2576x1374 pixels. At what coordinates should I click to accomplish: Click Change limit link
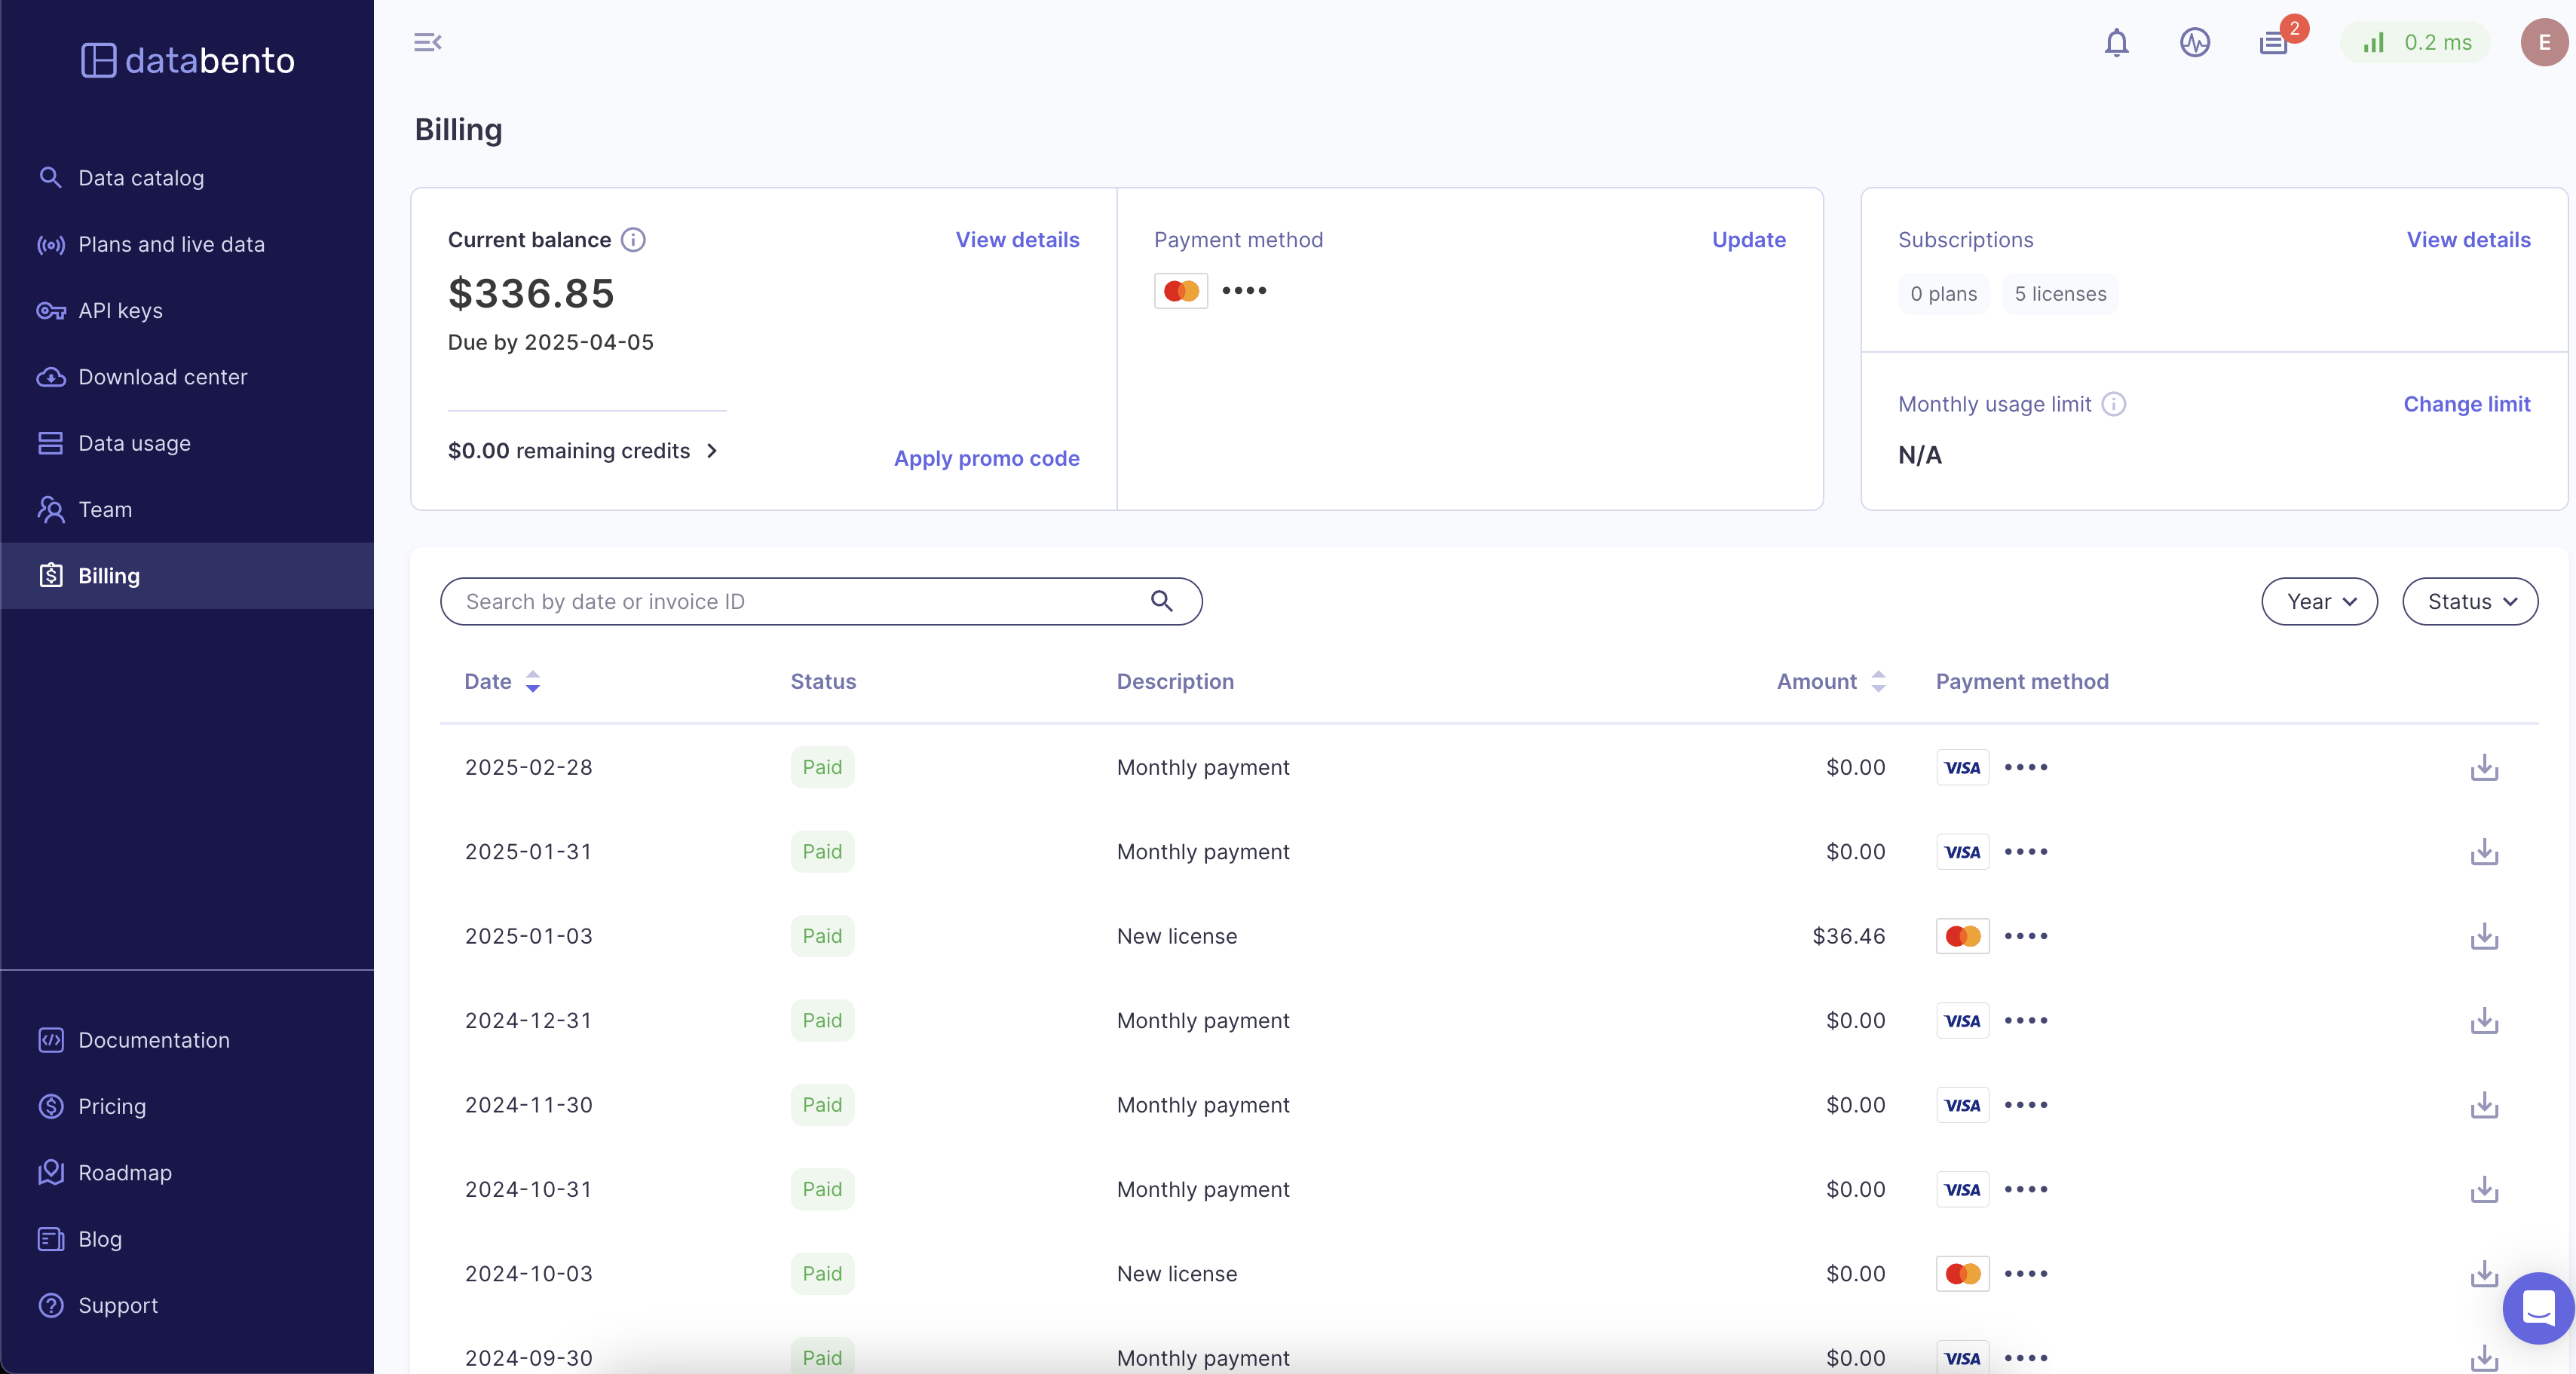point(2466,404)
